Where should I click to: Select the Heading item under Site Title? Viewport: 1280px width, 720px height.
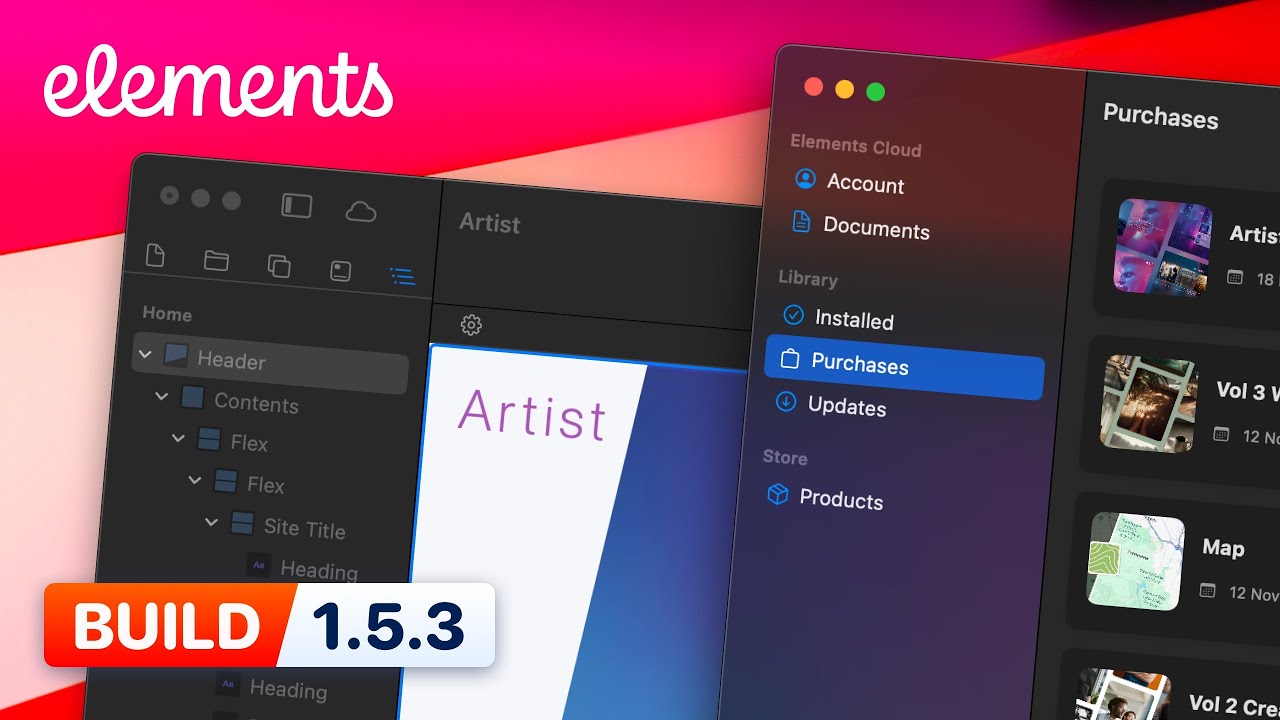click(319, 570)
